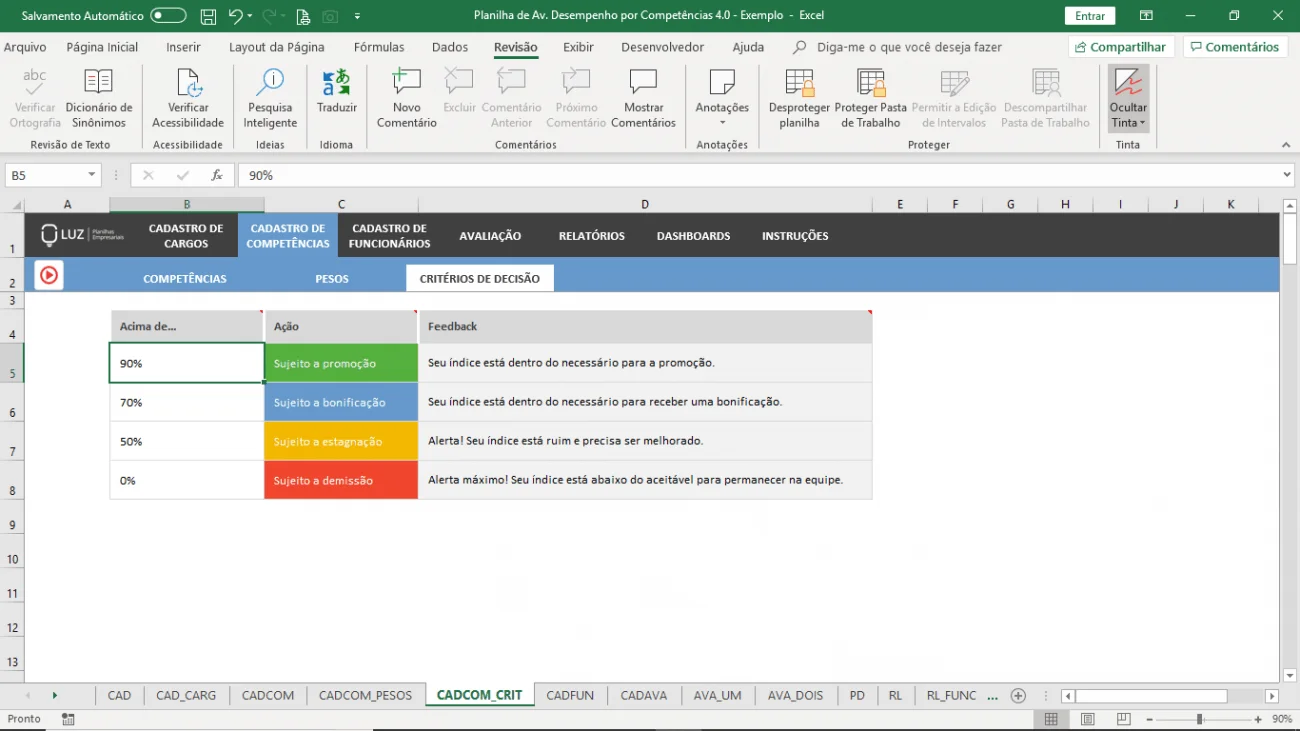This screenshot has width=1300, height=731.
Task: Select the cell with value 70%
Action: (x=187, y=402)
